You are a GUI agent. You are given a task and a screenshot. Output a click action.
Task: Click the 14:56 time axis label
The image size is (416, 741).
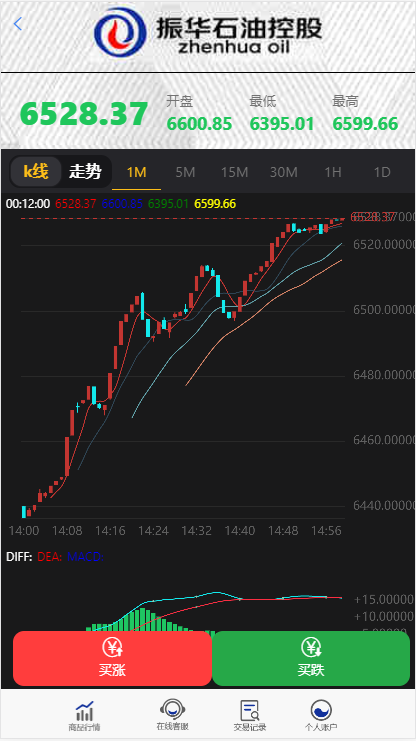(x=326, y=531)
